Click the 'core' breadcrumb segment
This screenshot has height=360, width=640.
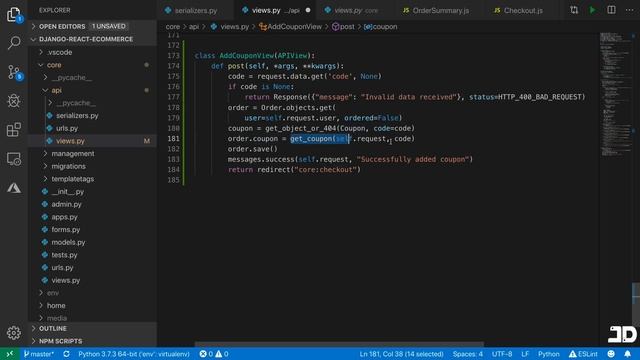[x=173, y=27]
